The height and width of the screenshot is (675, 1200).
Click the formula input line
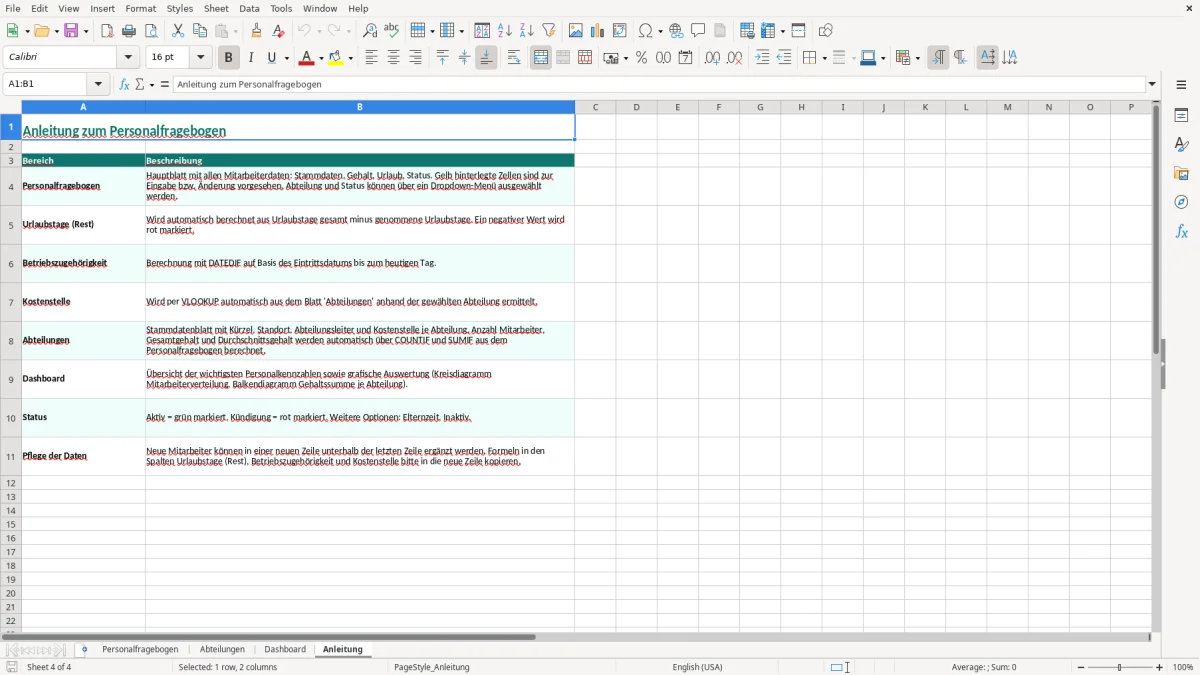(659, 85)
